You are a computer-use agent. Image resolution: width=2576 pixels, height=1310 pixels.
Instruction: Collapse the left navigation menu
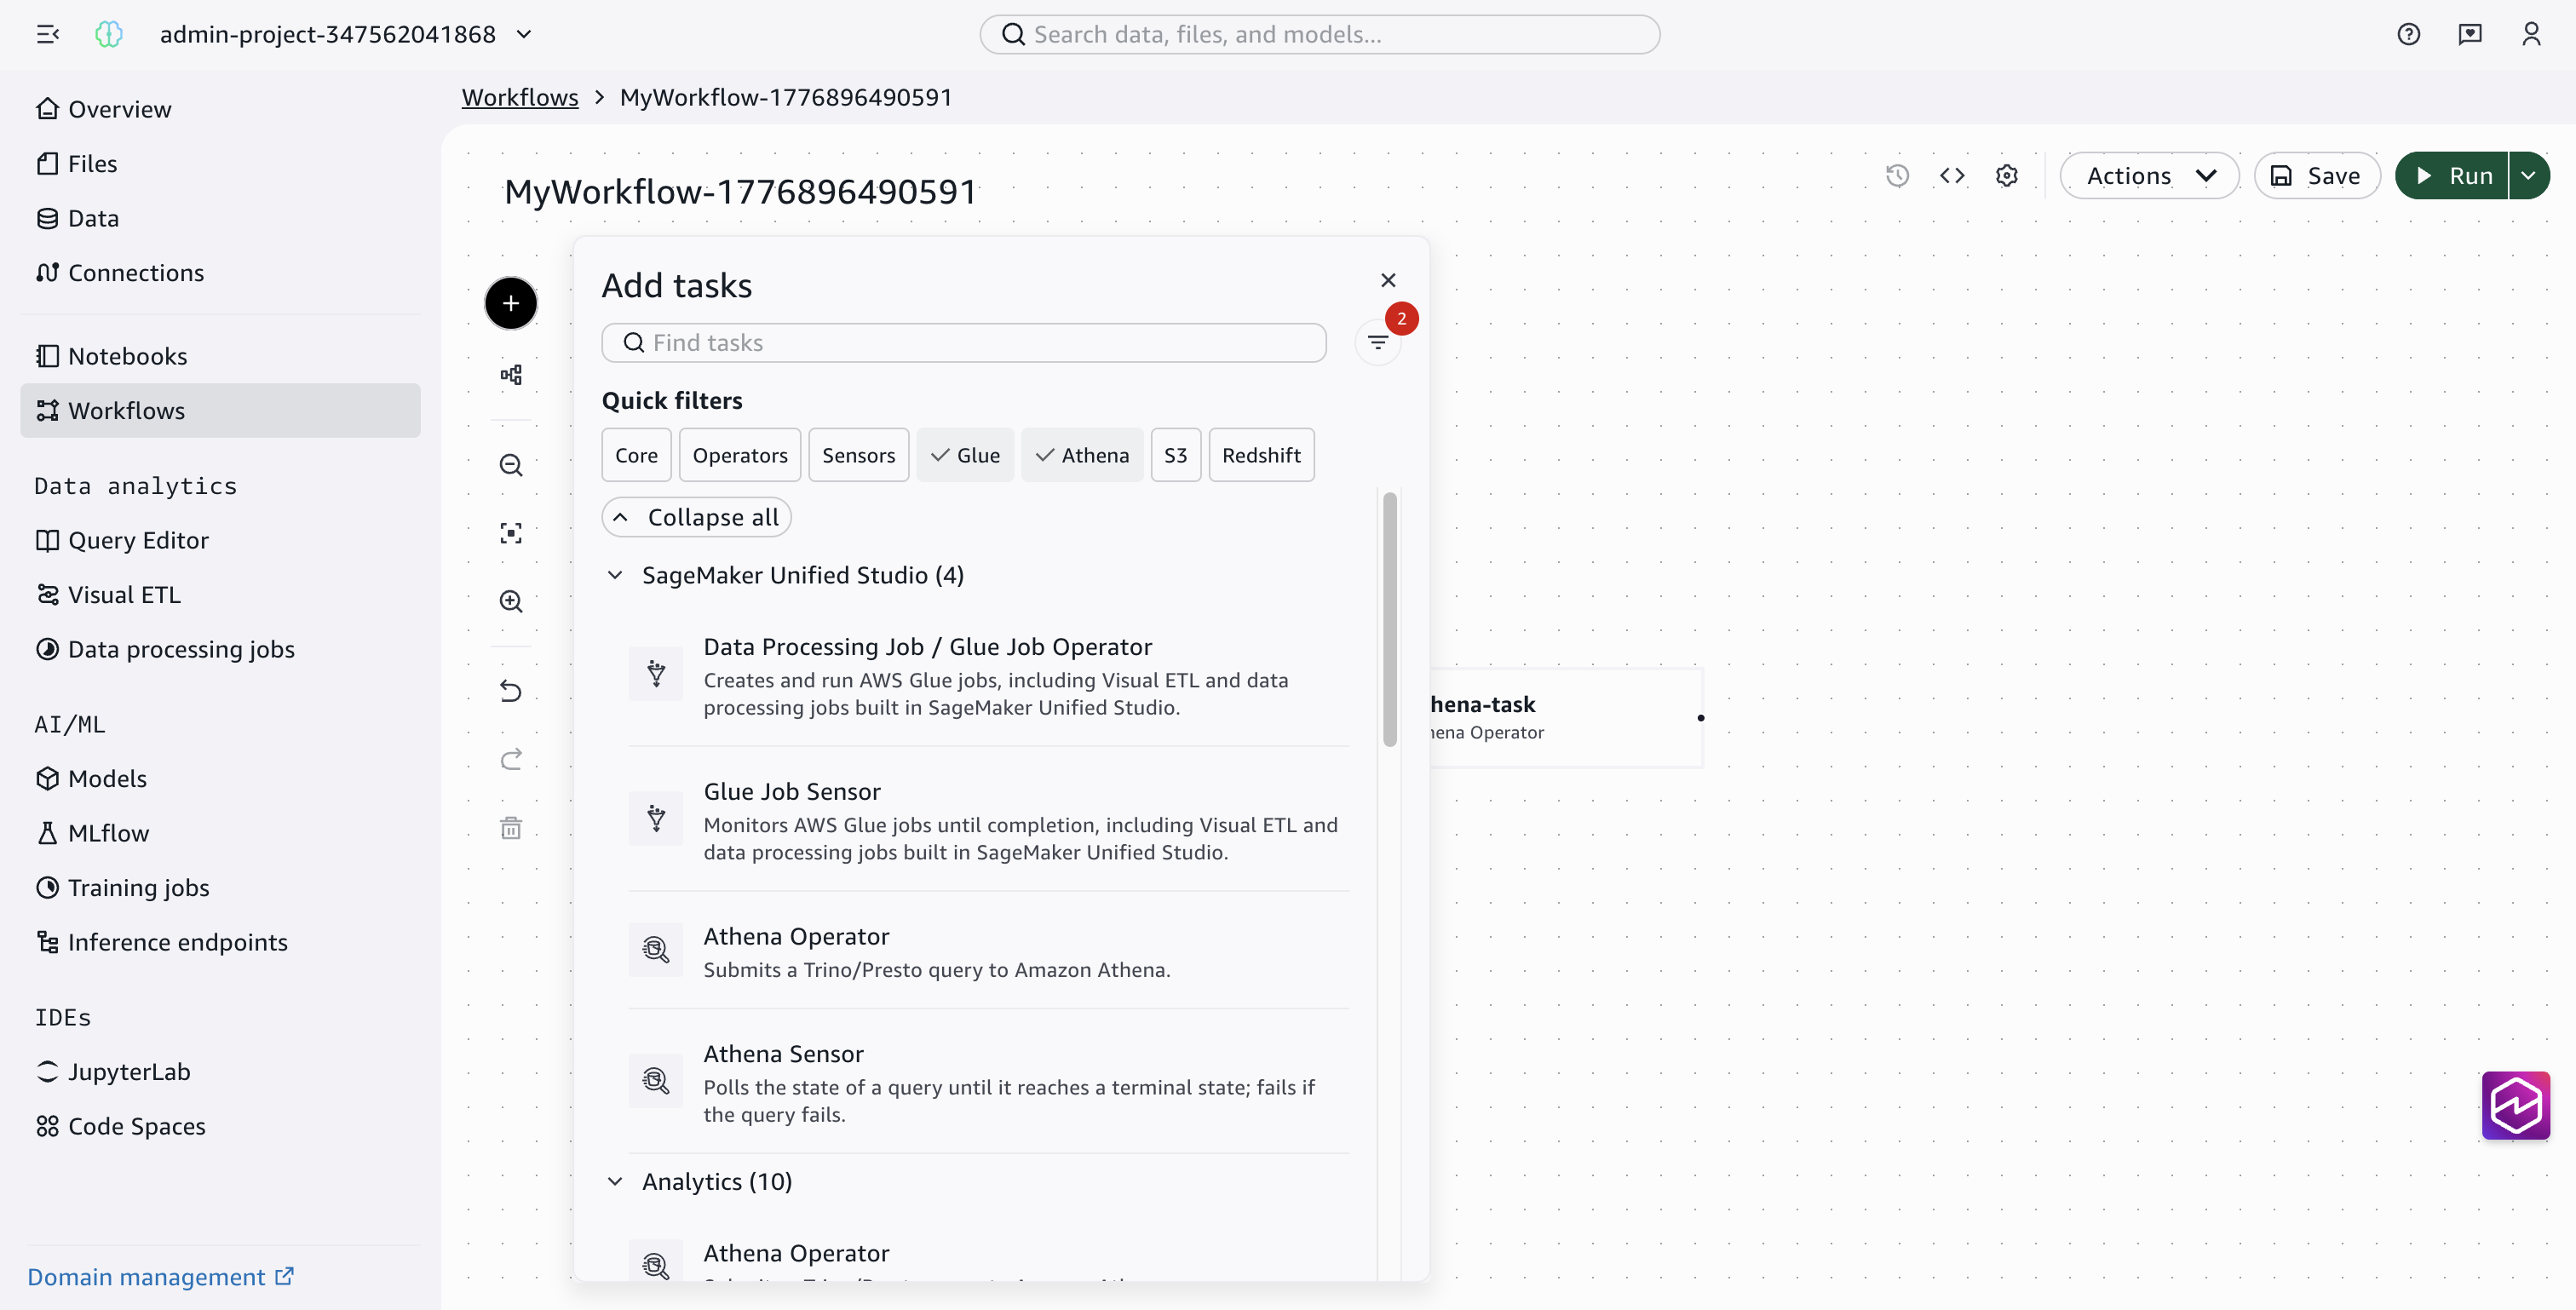click(x=47, y=35)
